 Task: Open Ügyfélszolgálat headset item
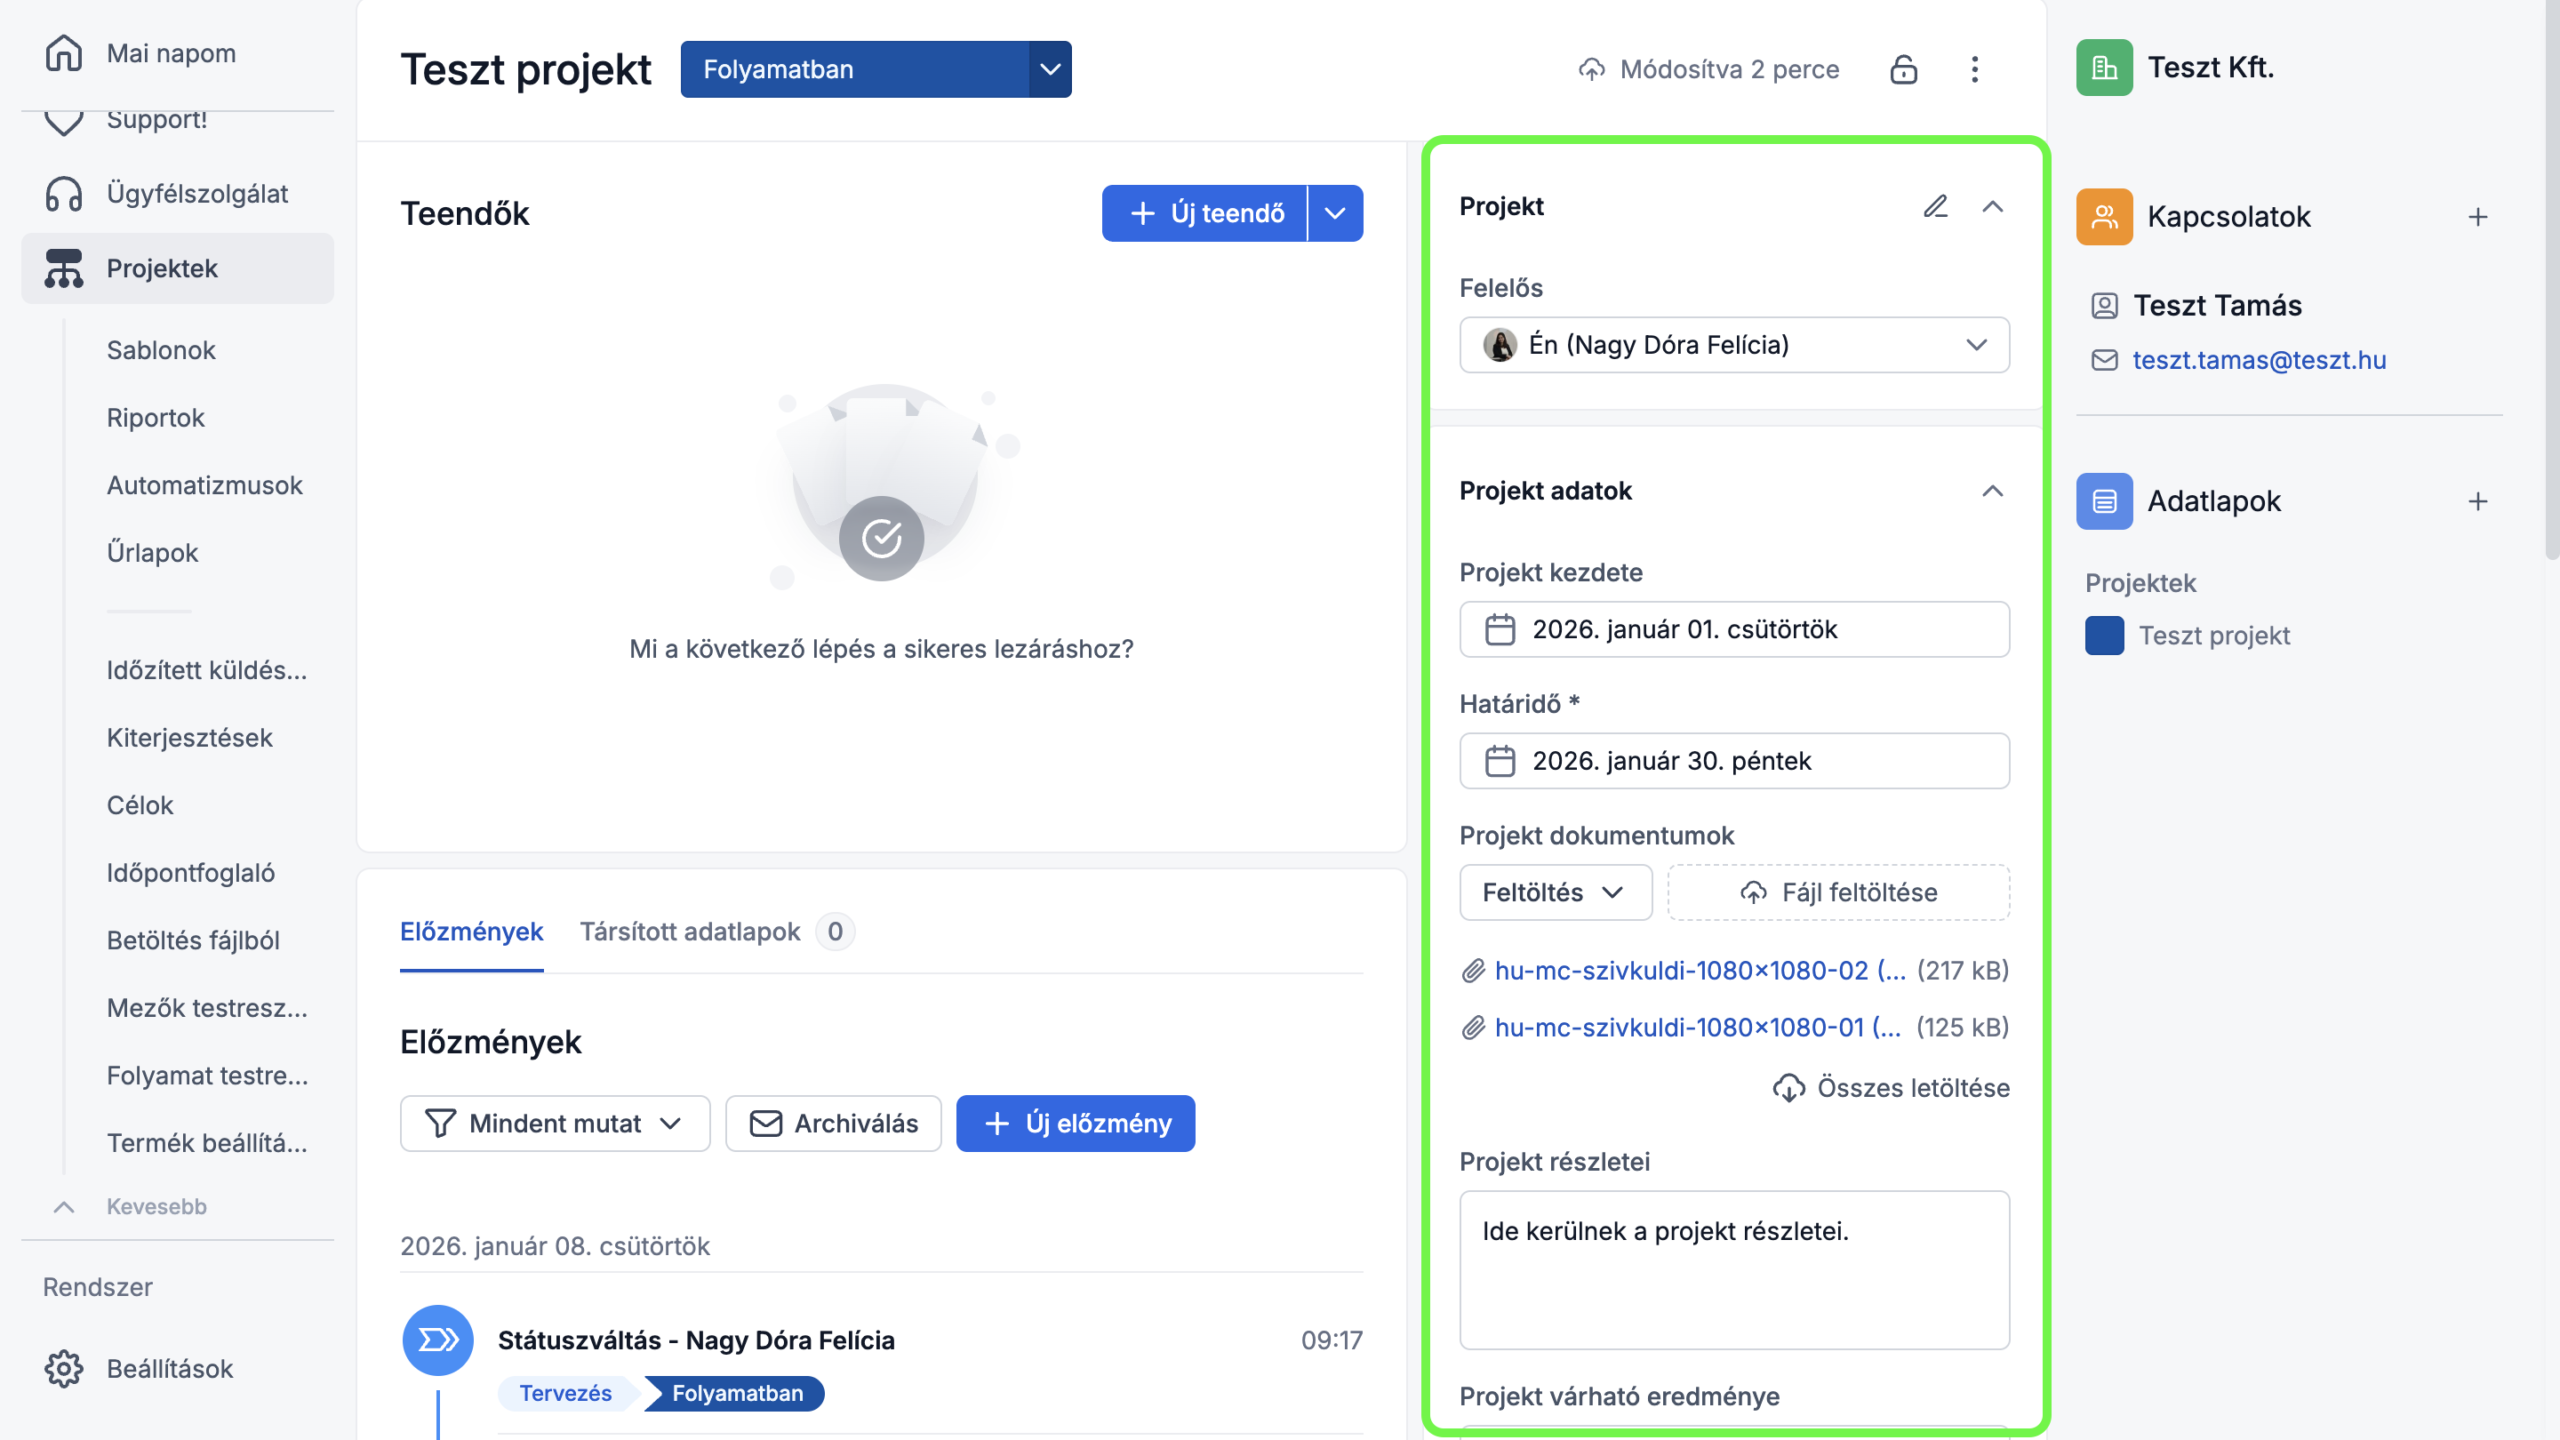tap(64, 193)
